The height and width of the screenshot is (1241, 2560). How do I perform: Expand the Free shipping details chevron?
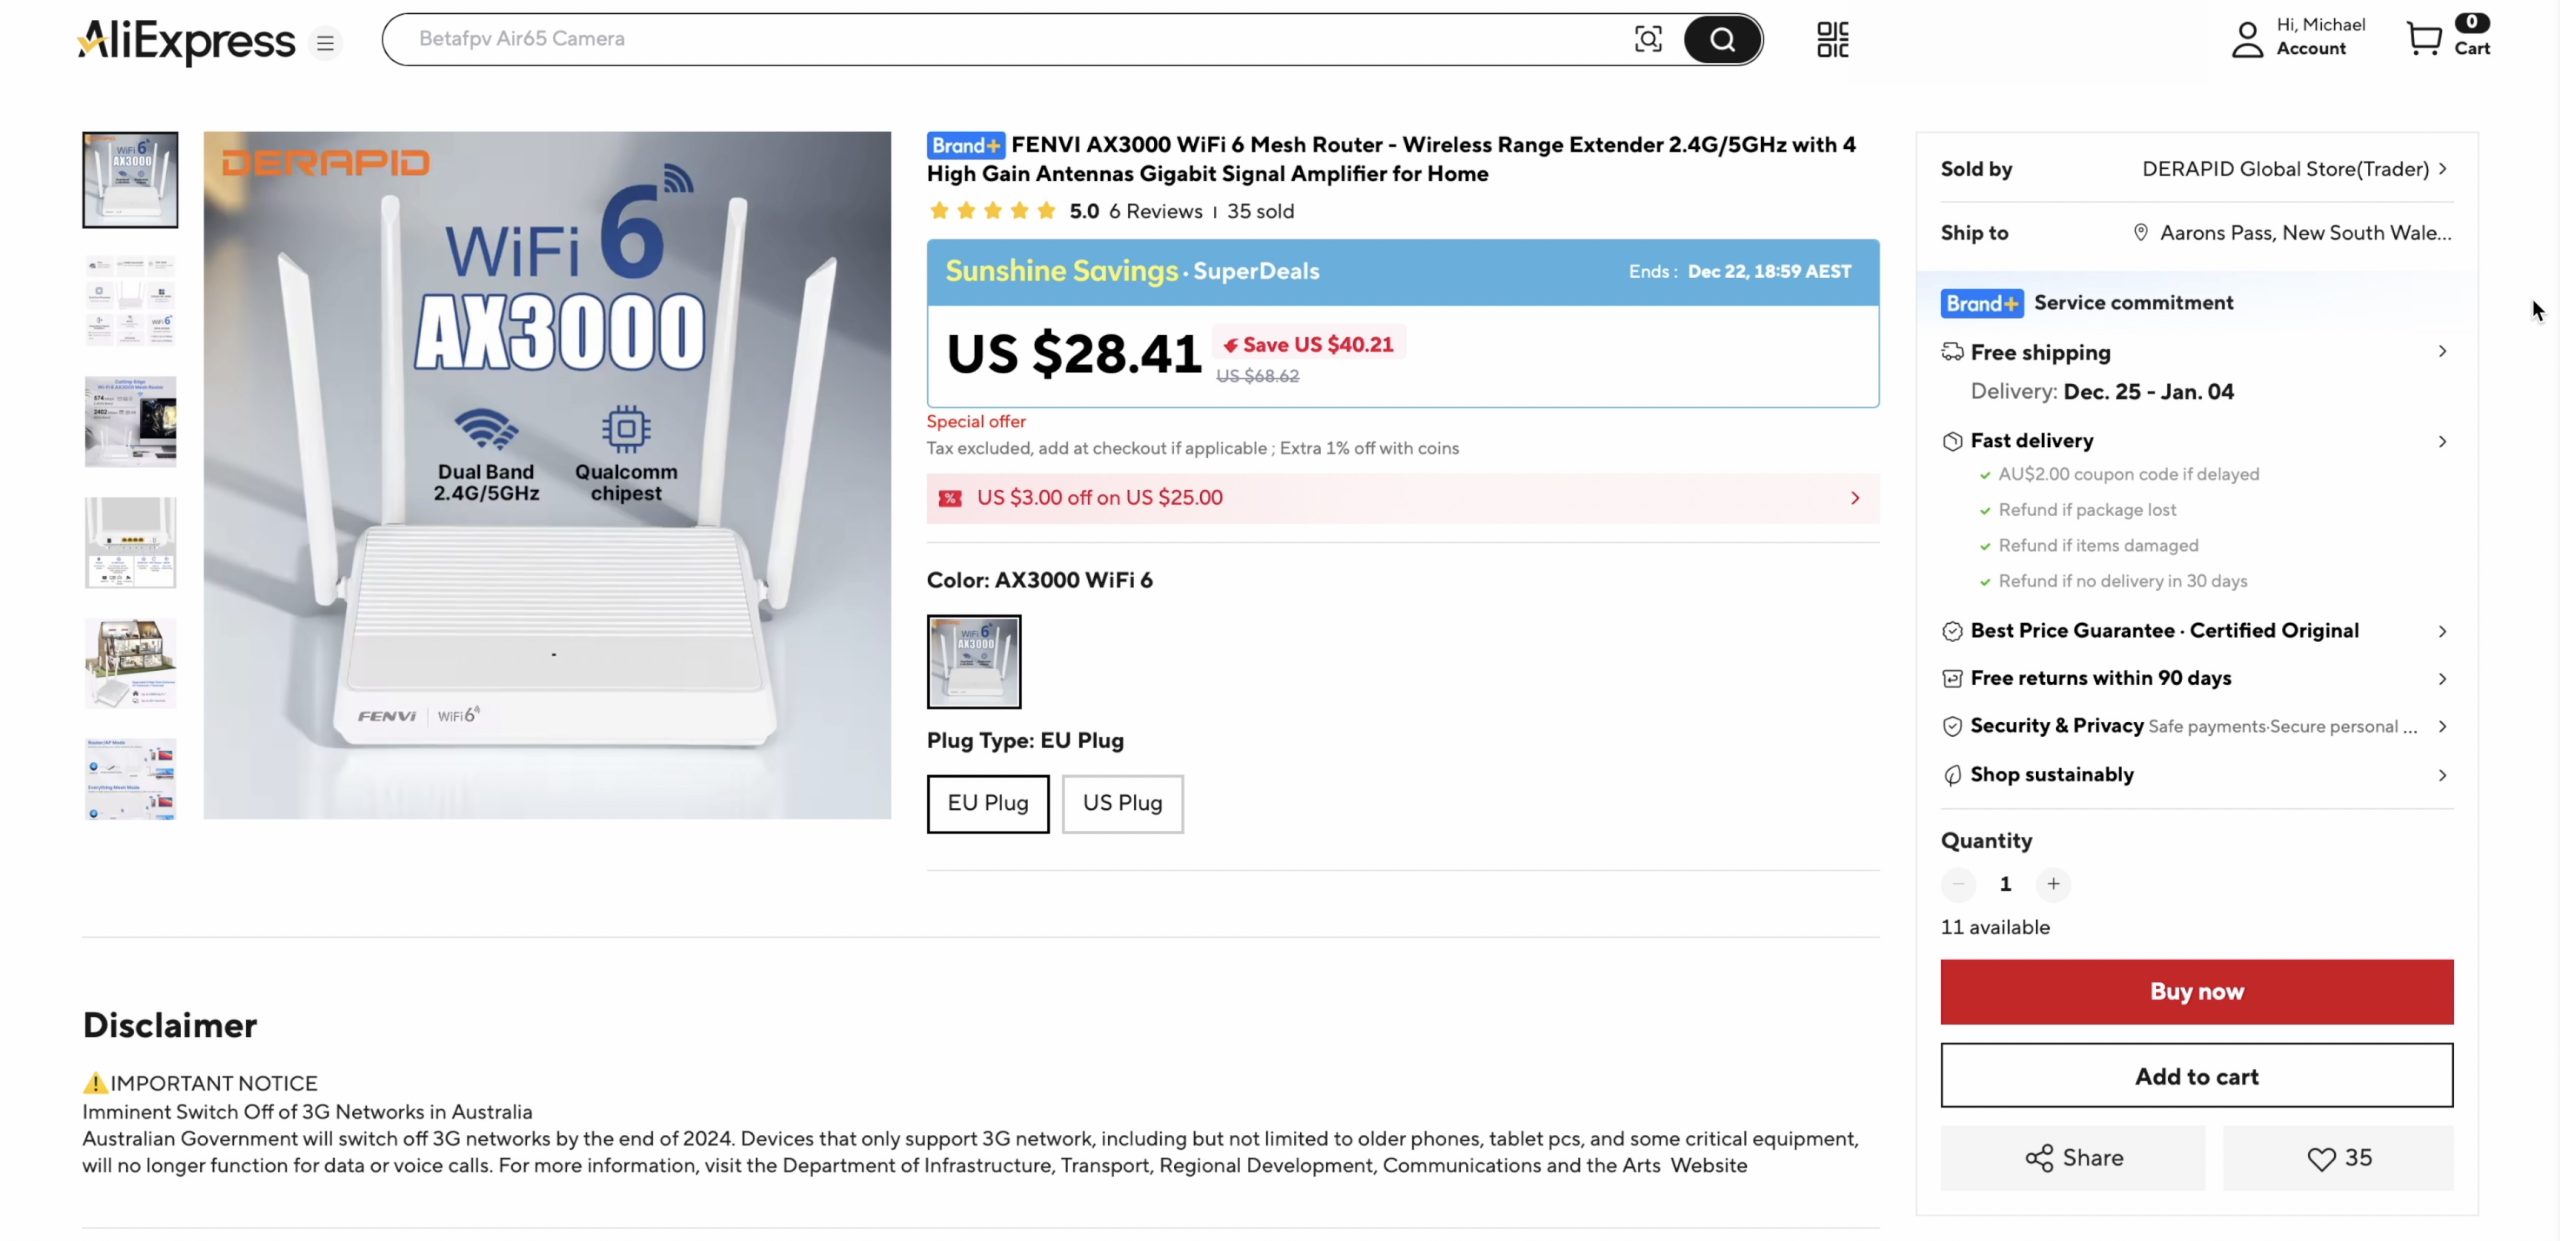[x=2442, y=352]
